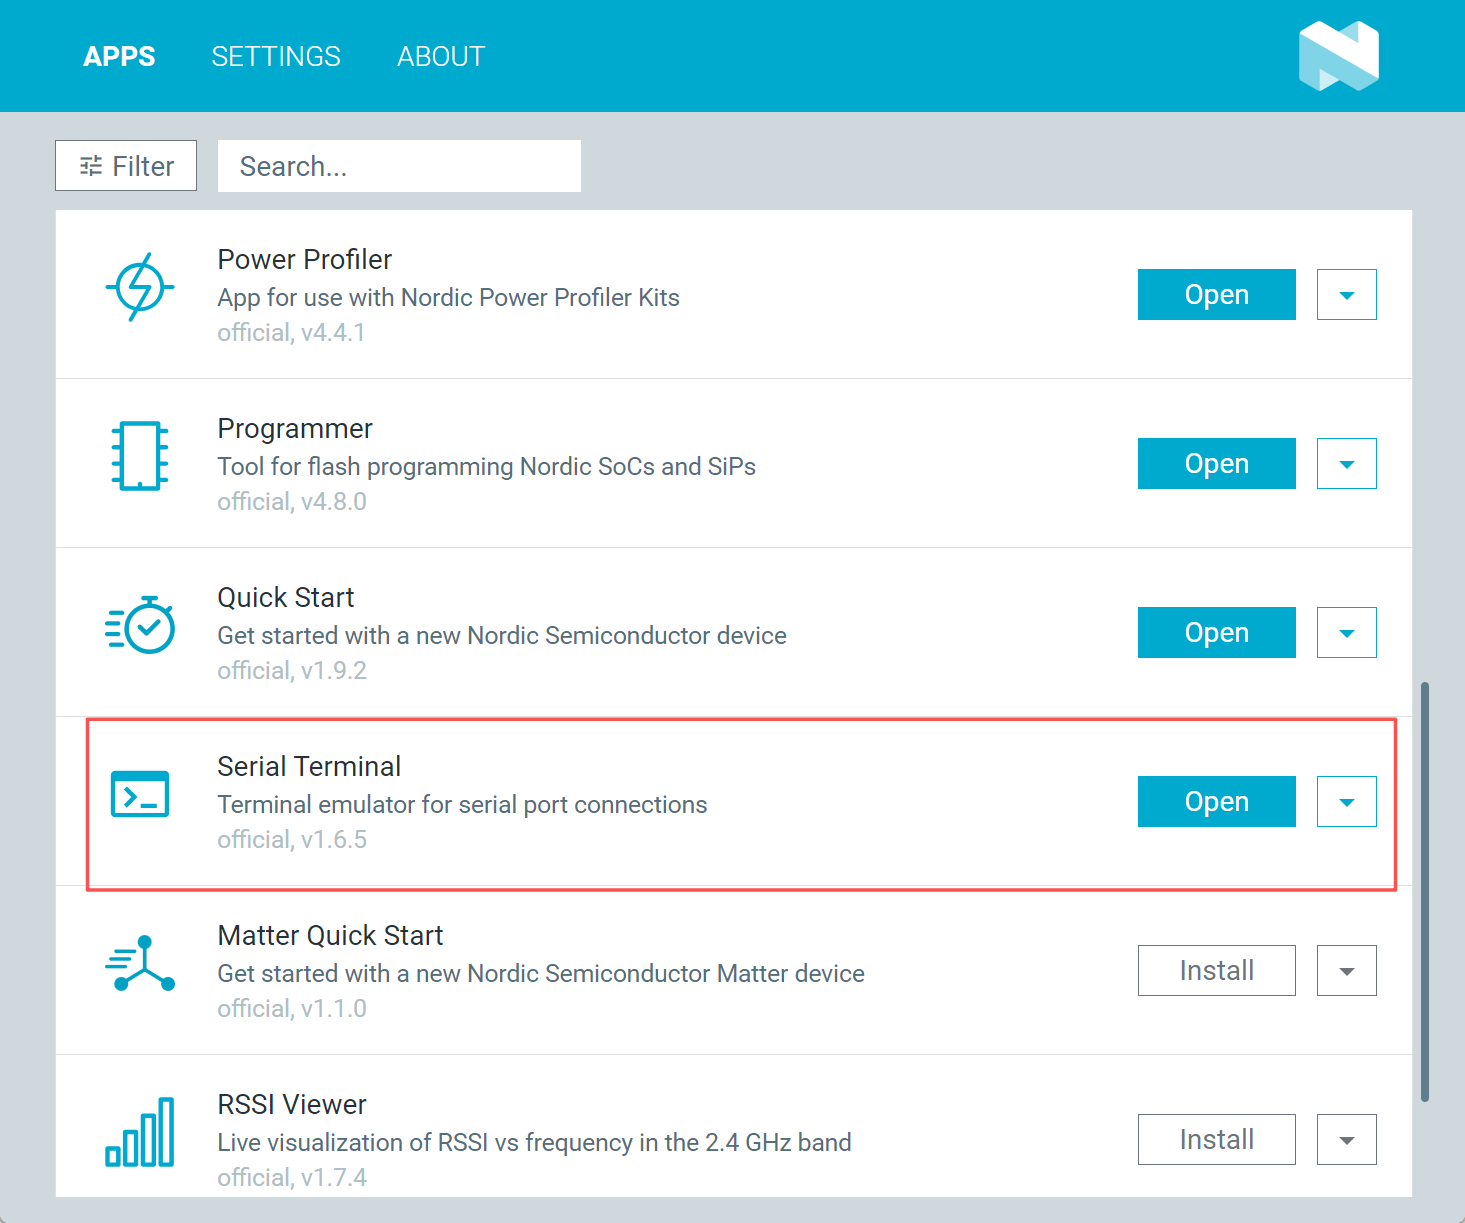The height and width of the screenshot is (1223, 1465).
Task: Switch to the APPS tab
Action: pos(119,56)
